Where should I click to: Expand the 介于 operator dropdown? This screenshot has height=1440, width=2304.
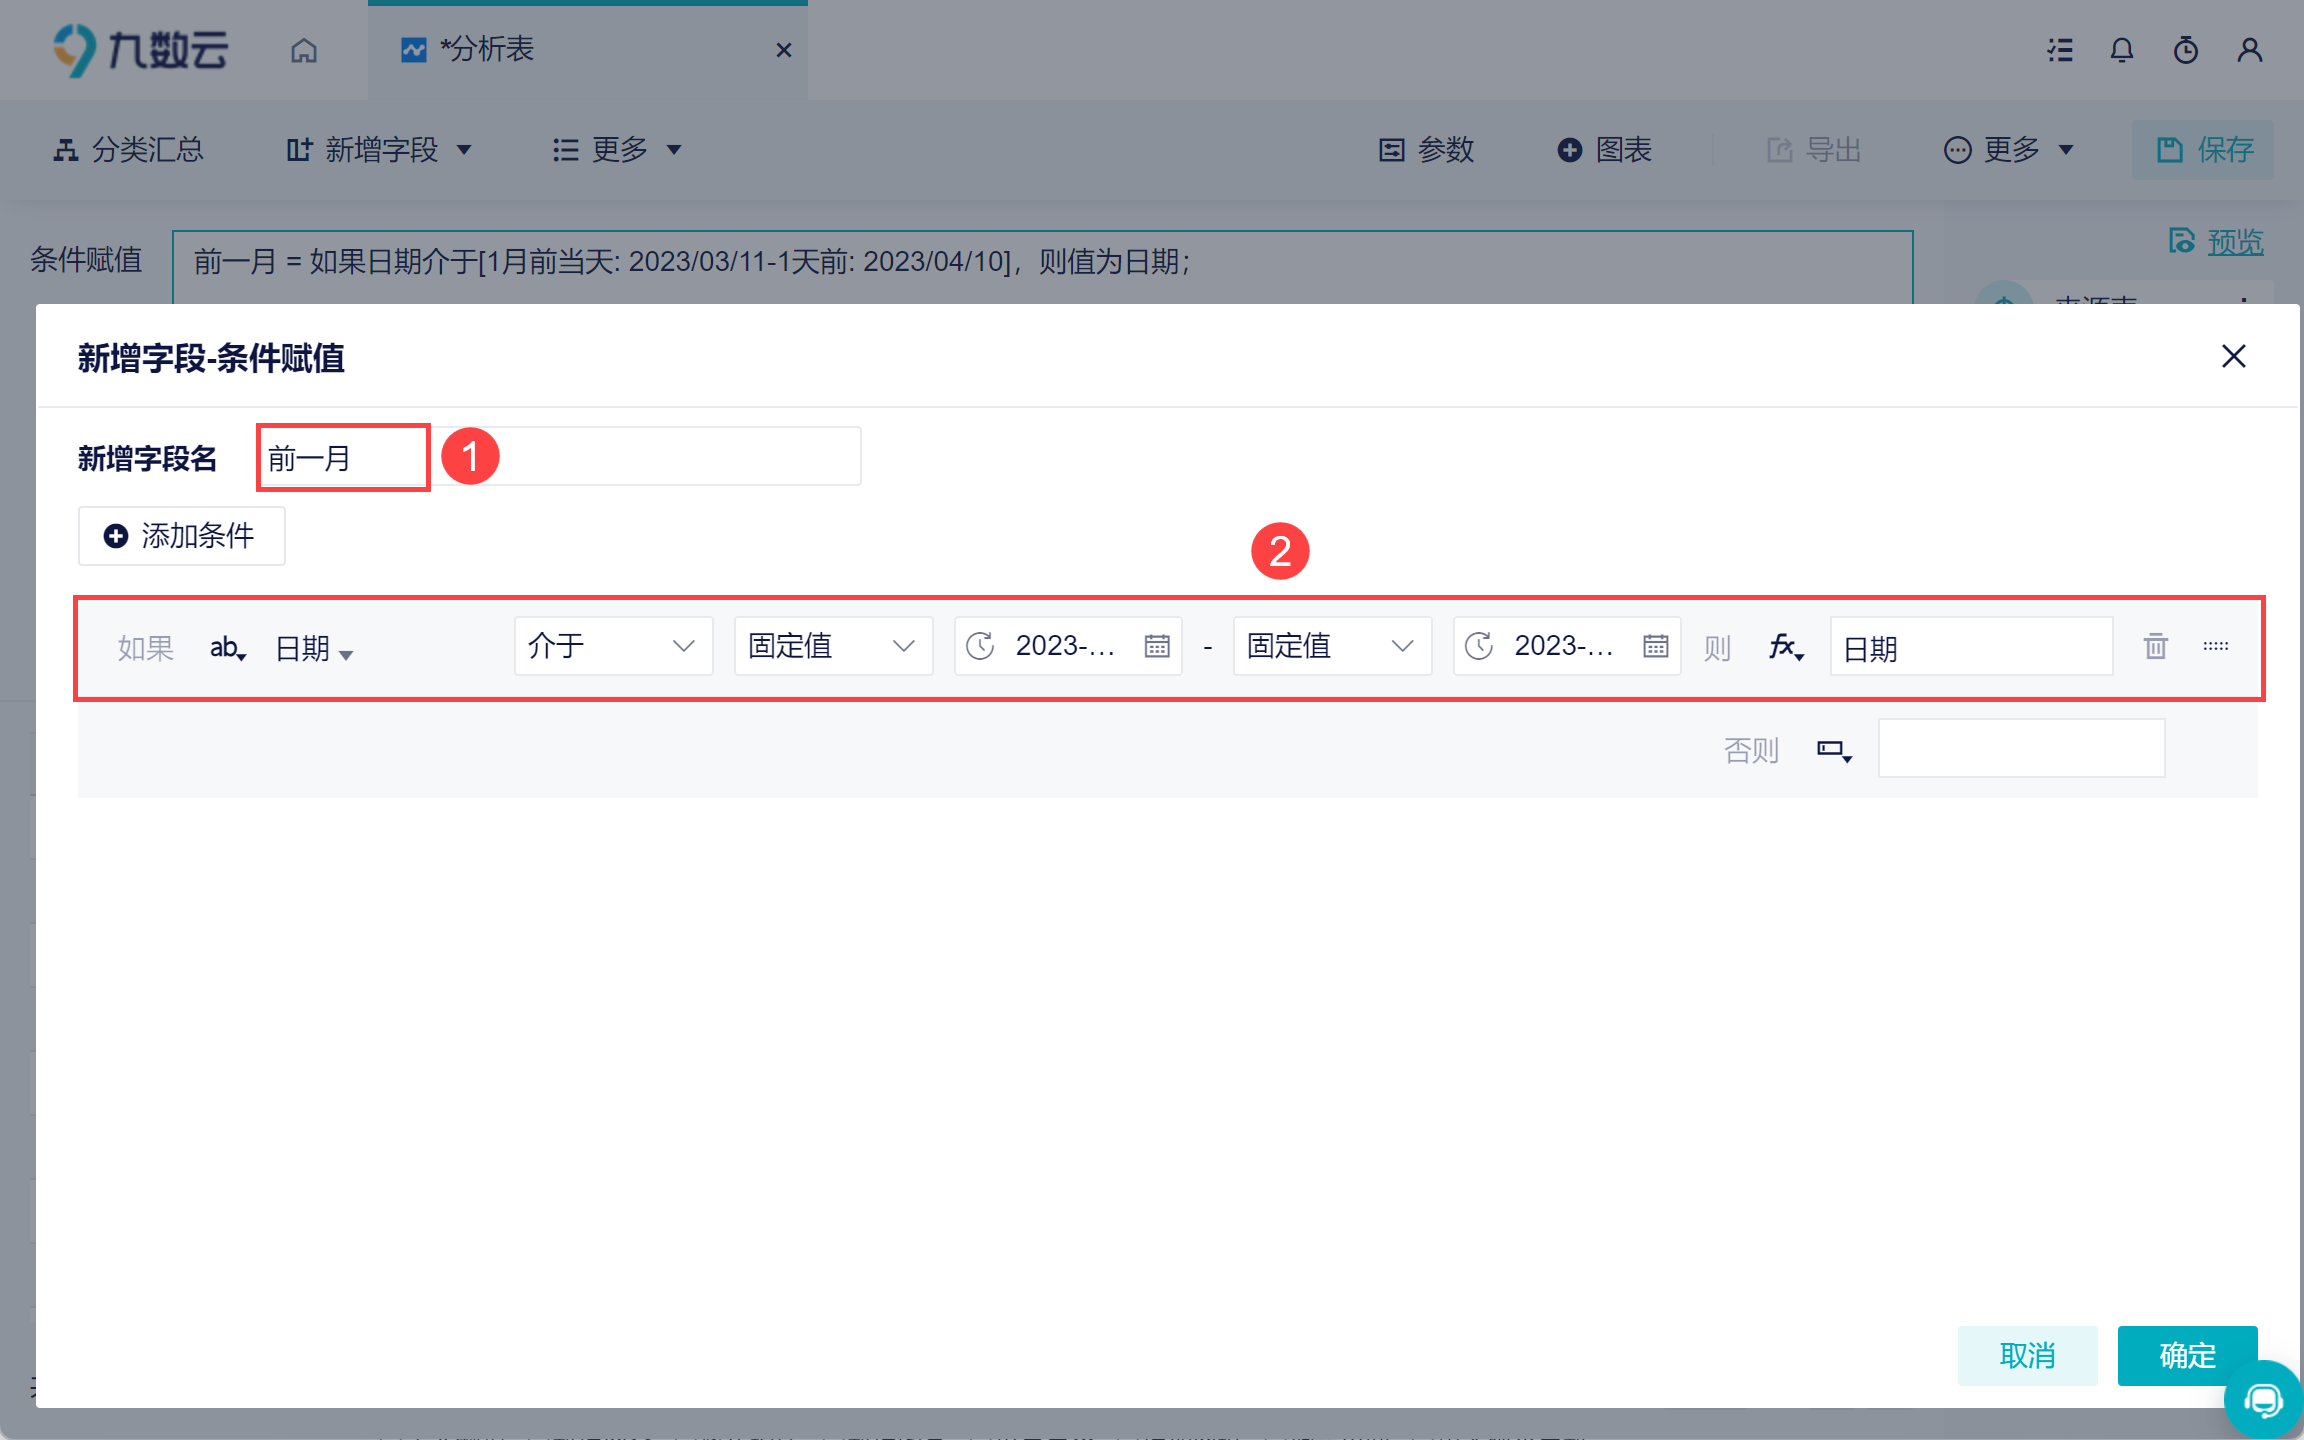[613, 646]
